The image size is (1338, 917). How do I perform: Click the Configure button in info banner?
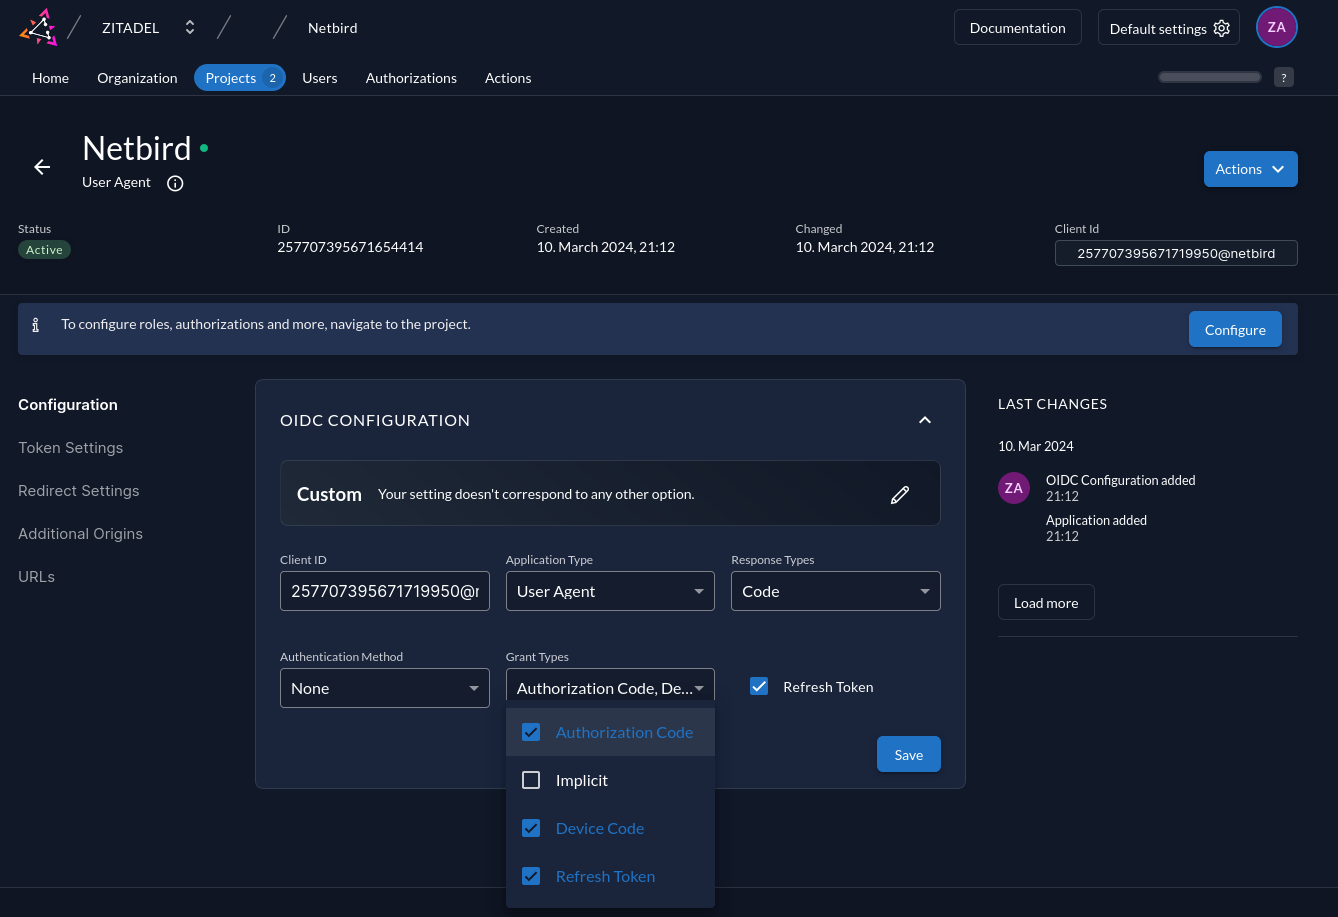tap(1235, 329)
